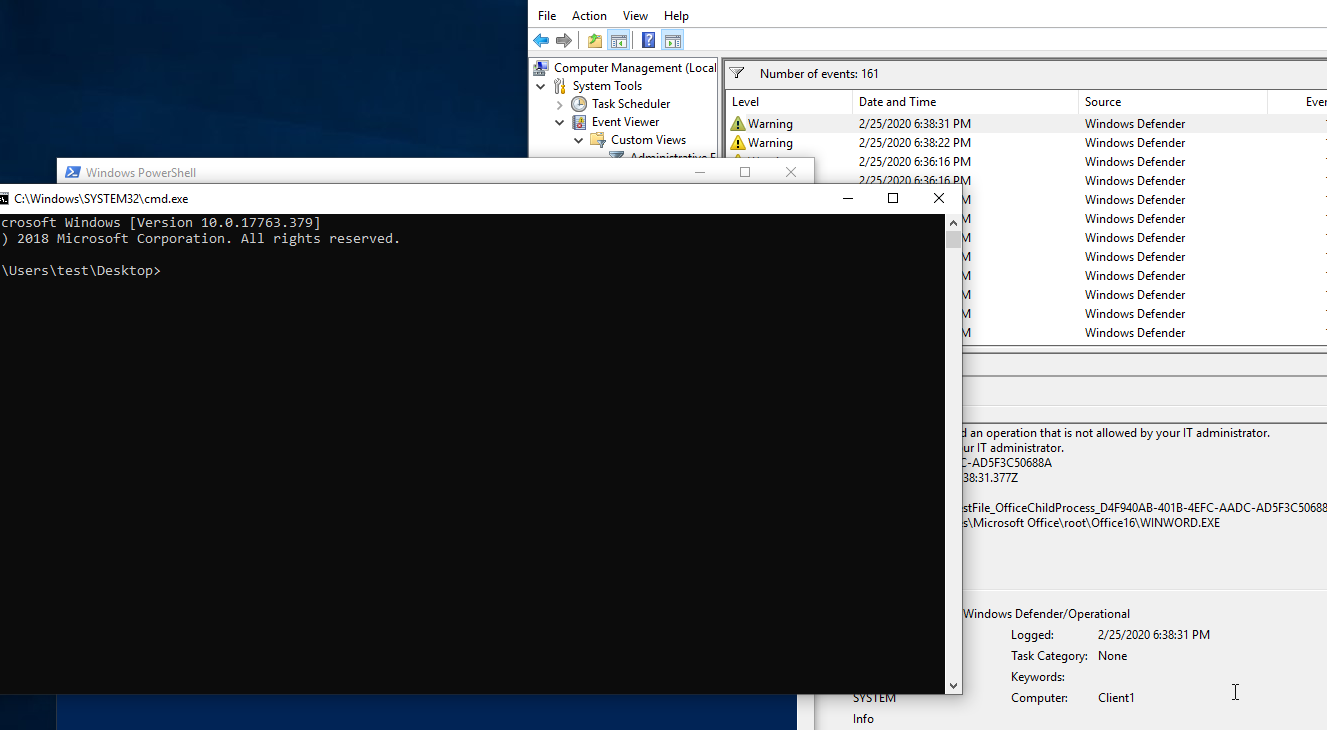Open the Action menu

pos(589,16)
